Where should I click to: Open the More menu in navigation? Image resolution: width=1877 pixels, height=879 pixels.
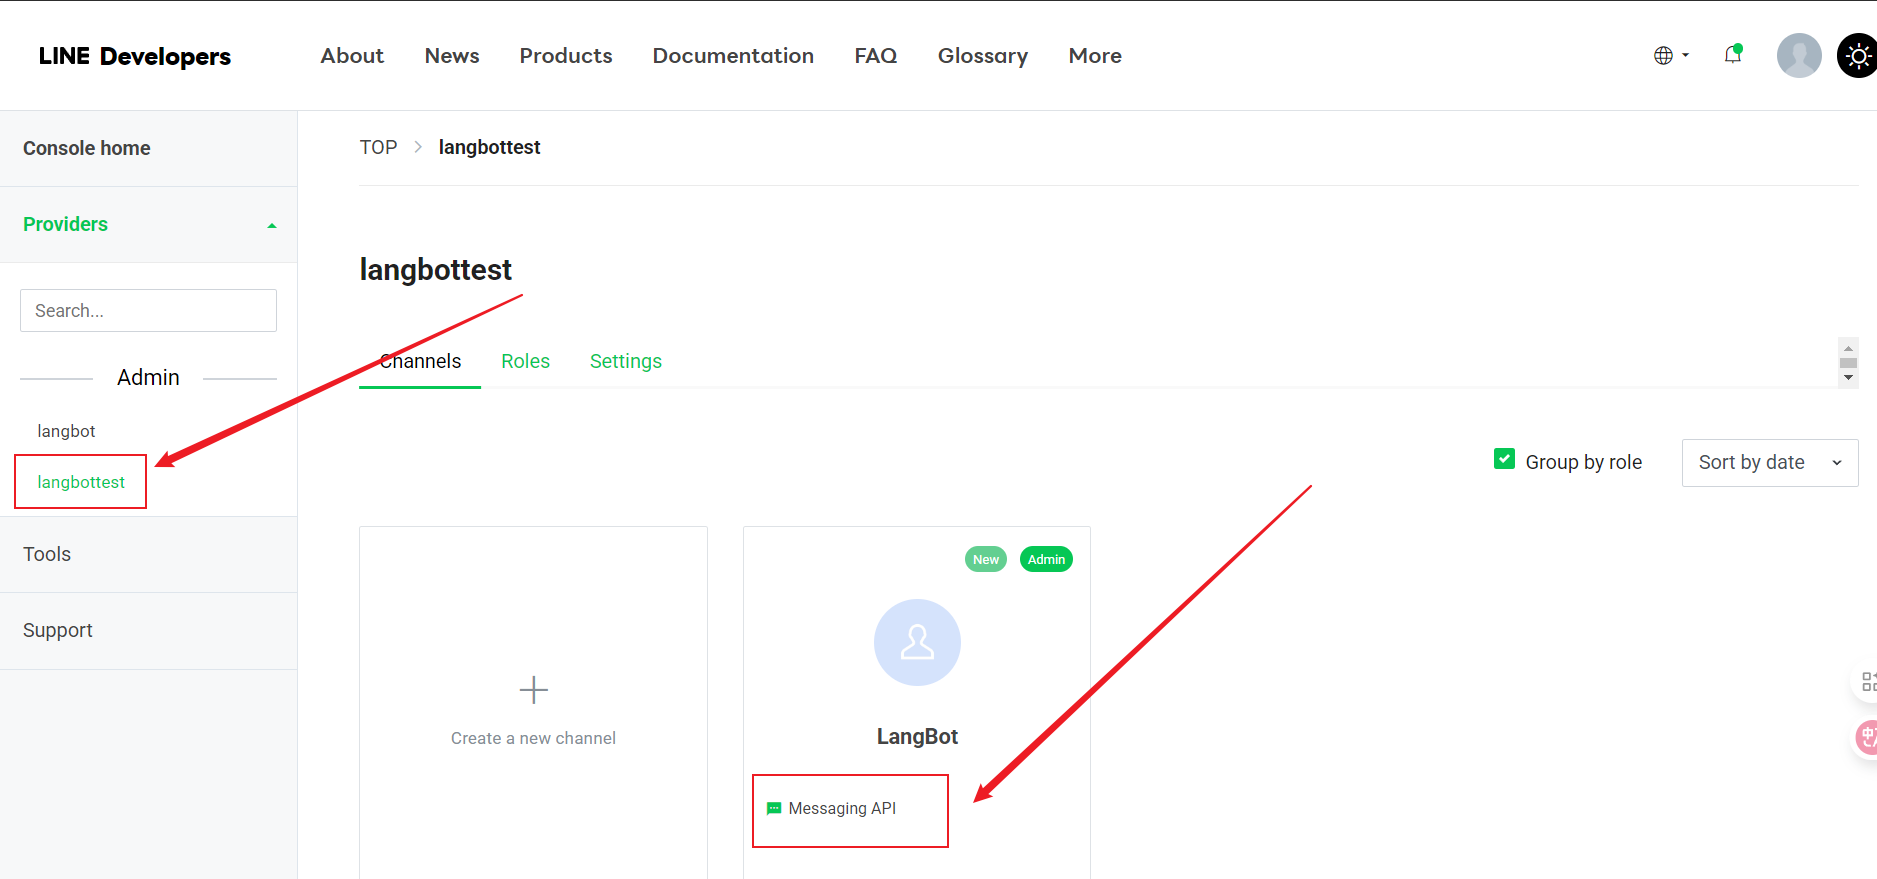click(x=1095, y=56)
